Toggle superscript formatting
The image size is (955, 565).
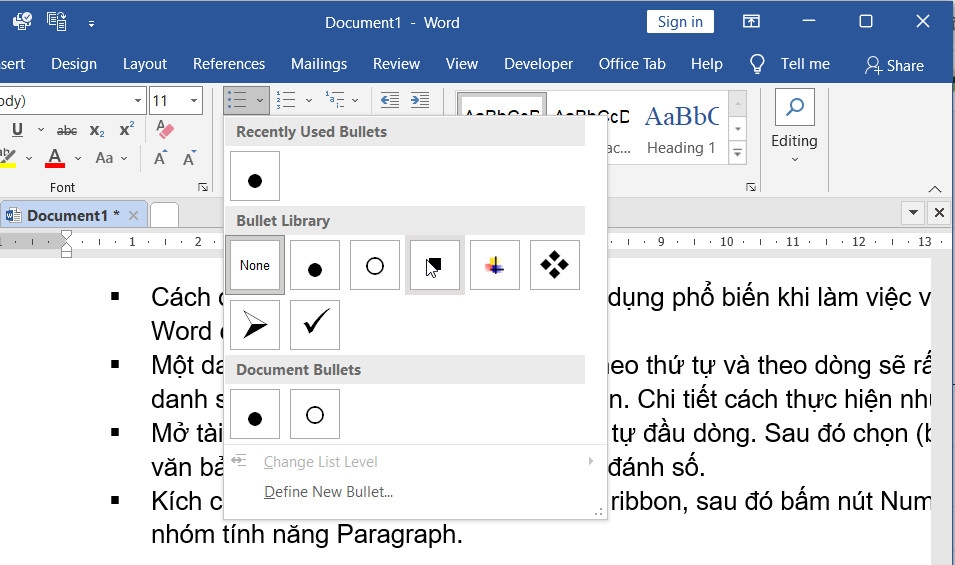[x=127, y=130]
